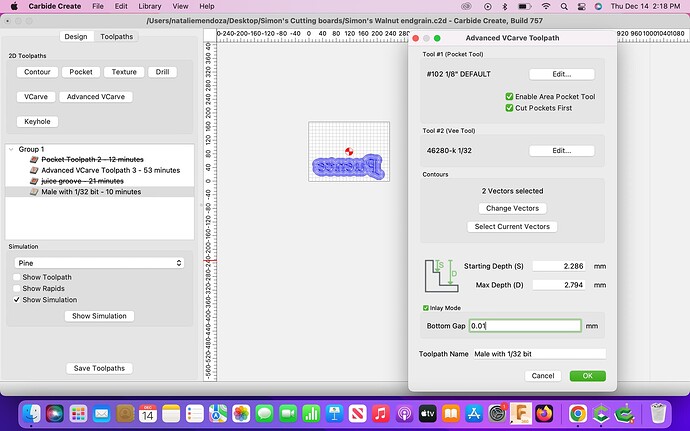Click the Show Simulation button
The width and height of the screenshot is (690, 431).
point(99,316)
